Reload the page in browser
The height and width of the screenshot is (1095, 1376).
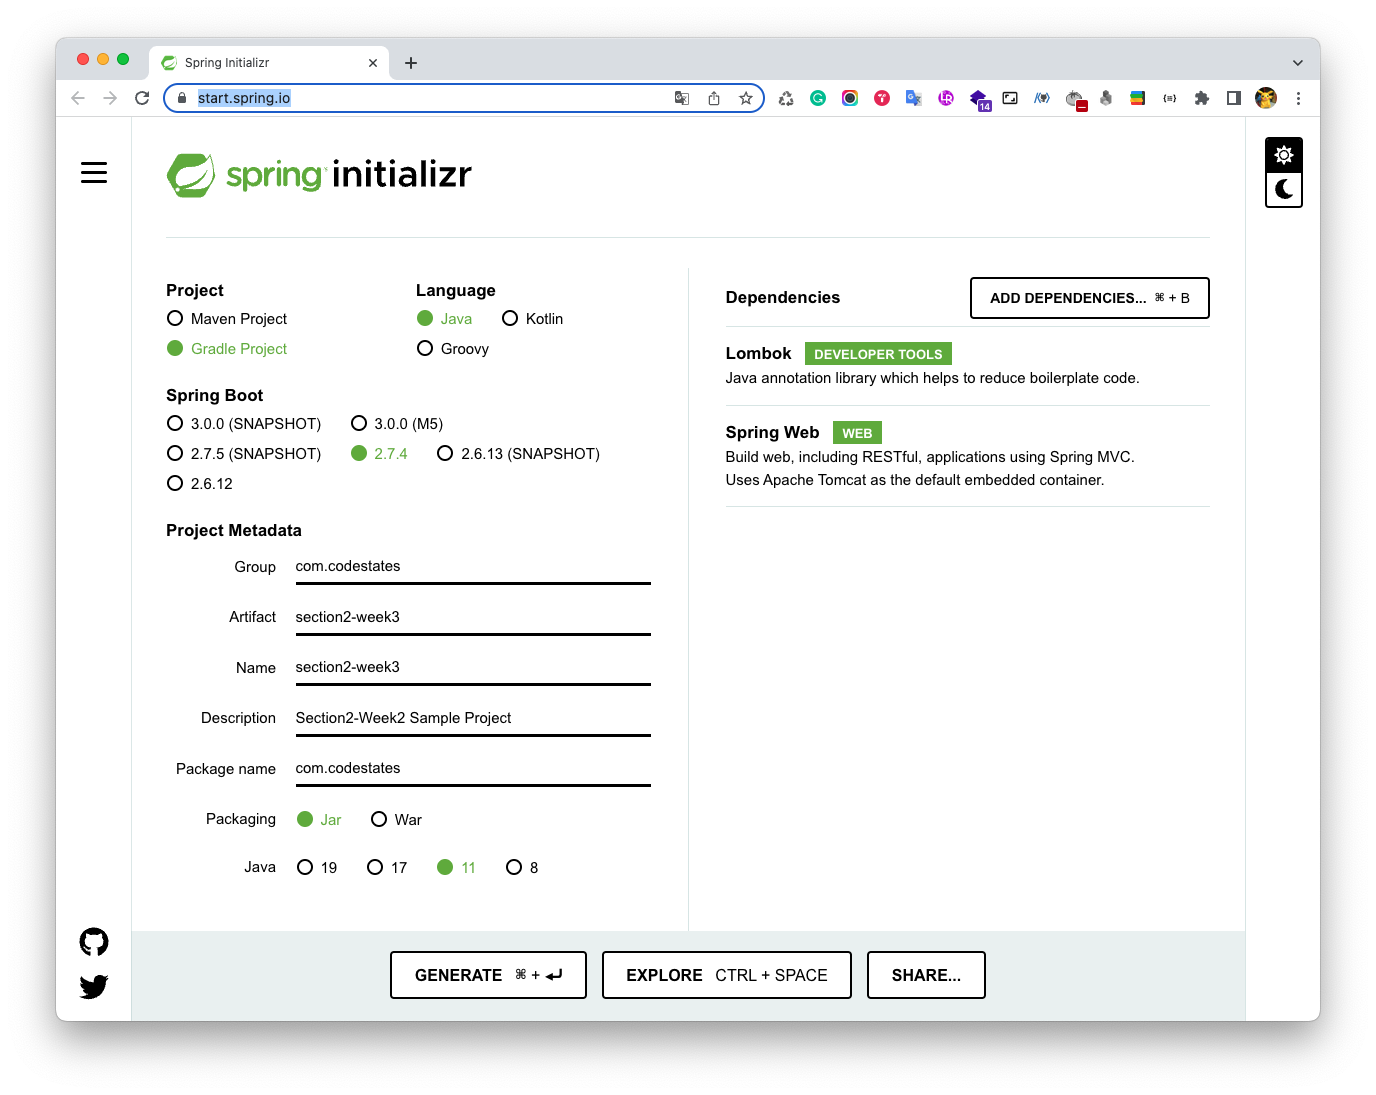click(x=142, y=98)
